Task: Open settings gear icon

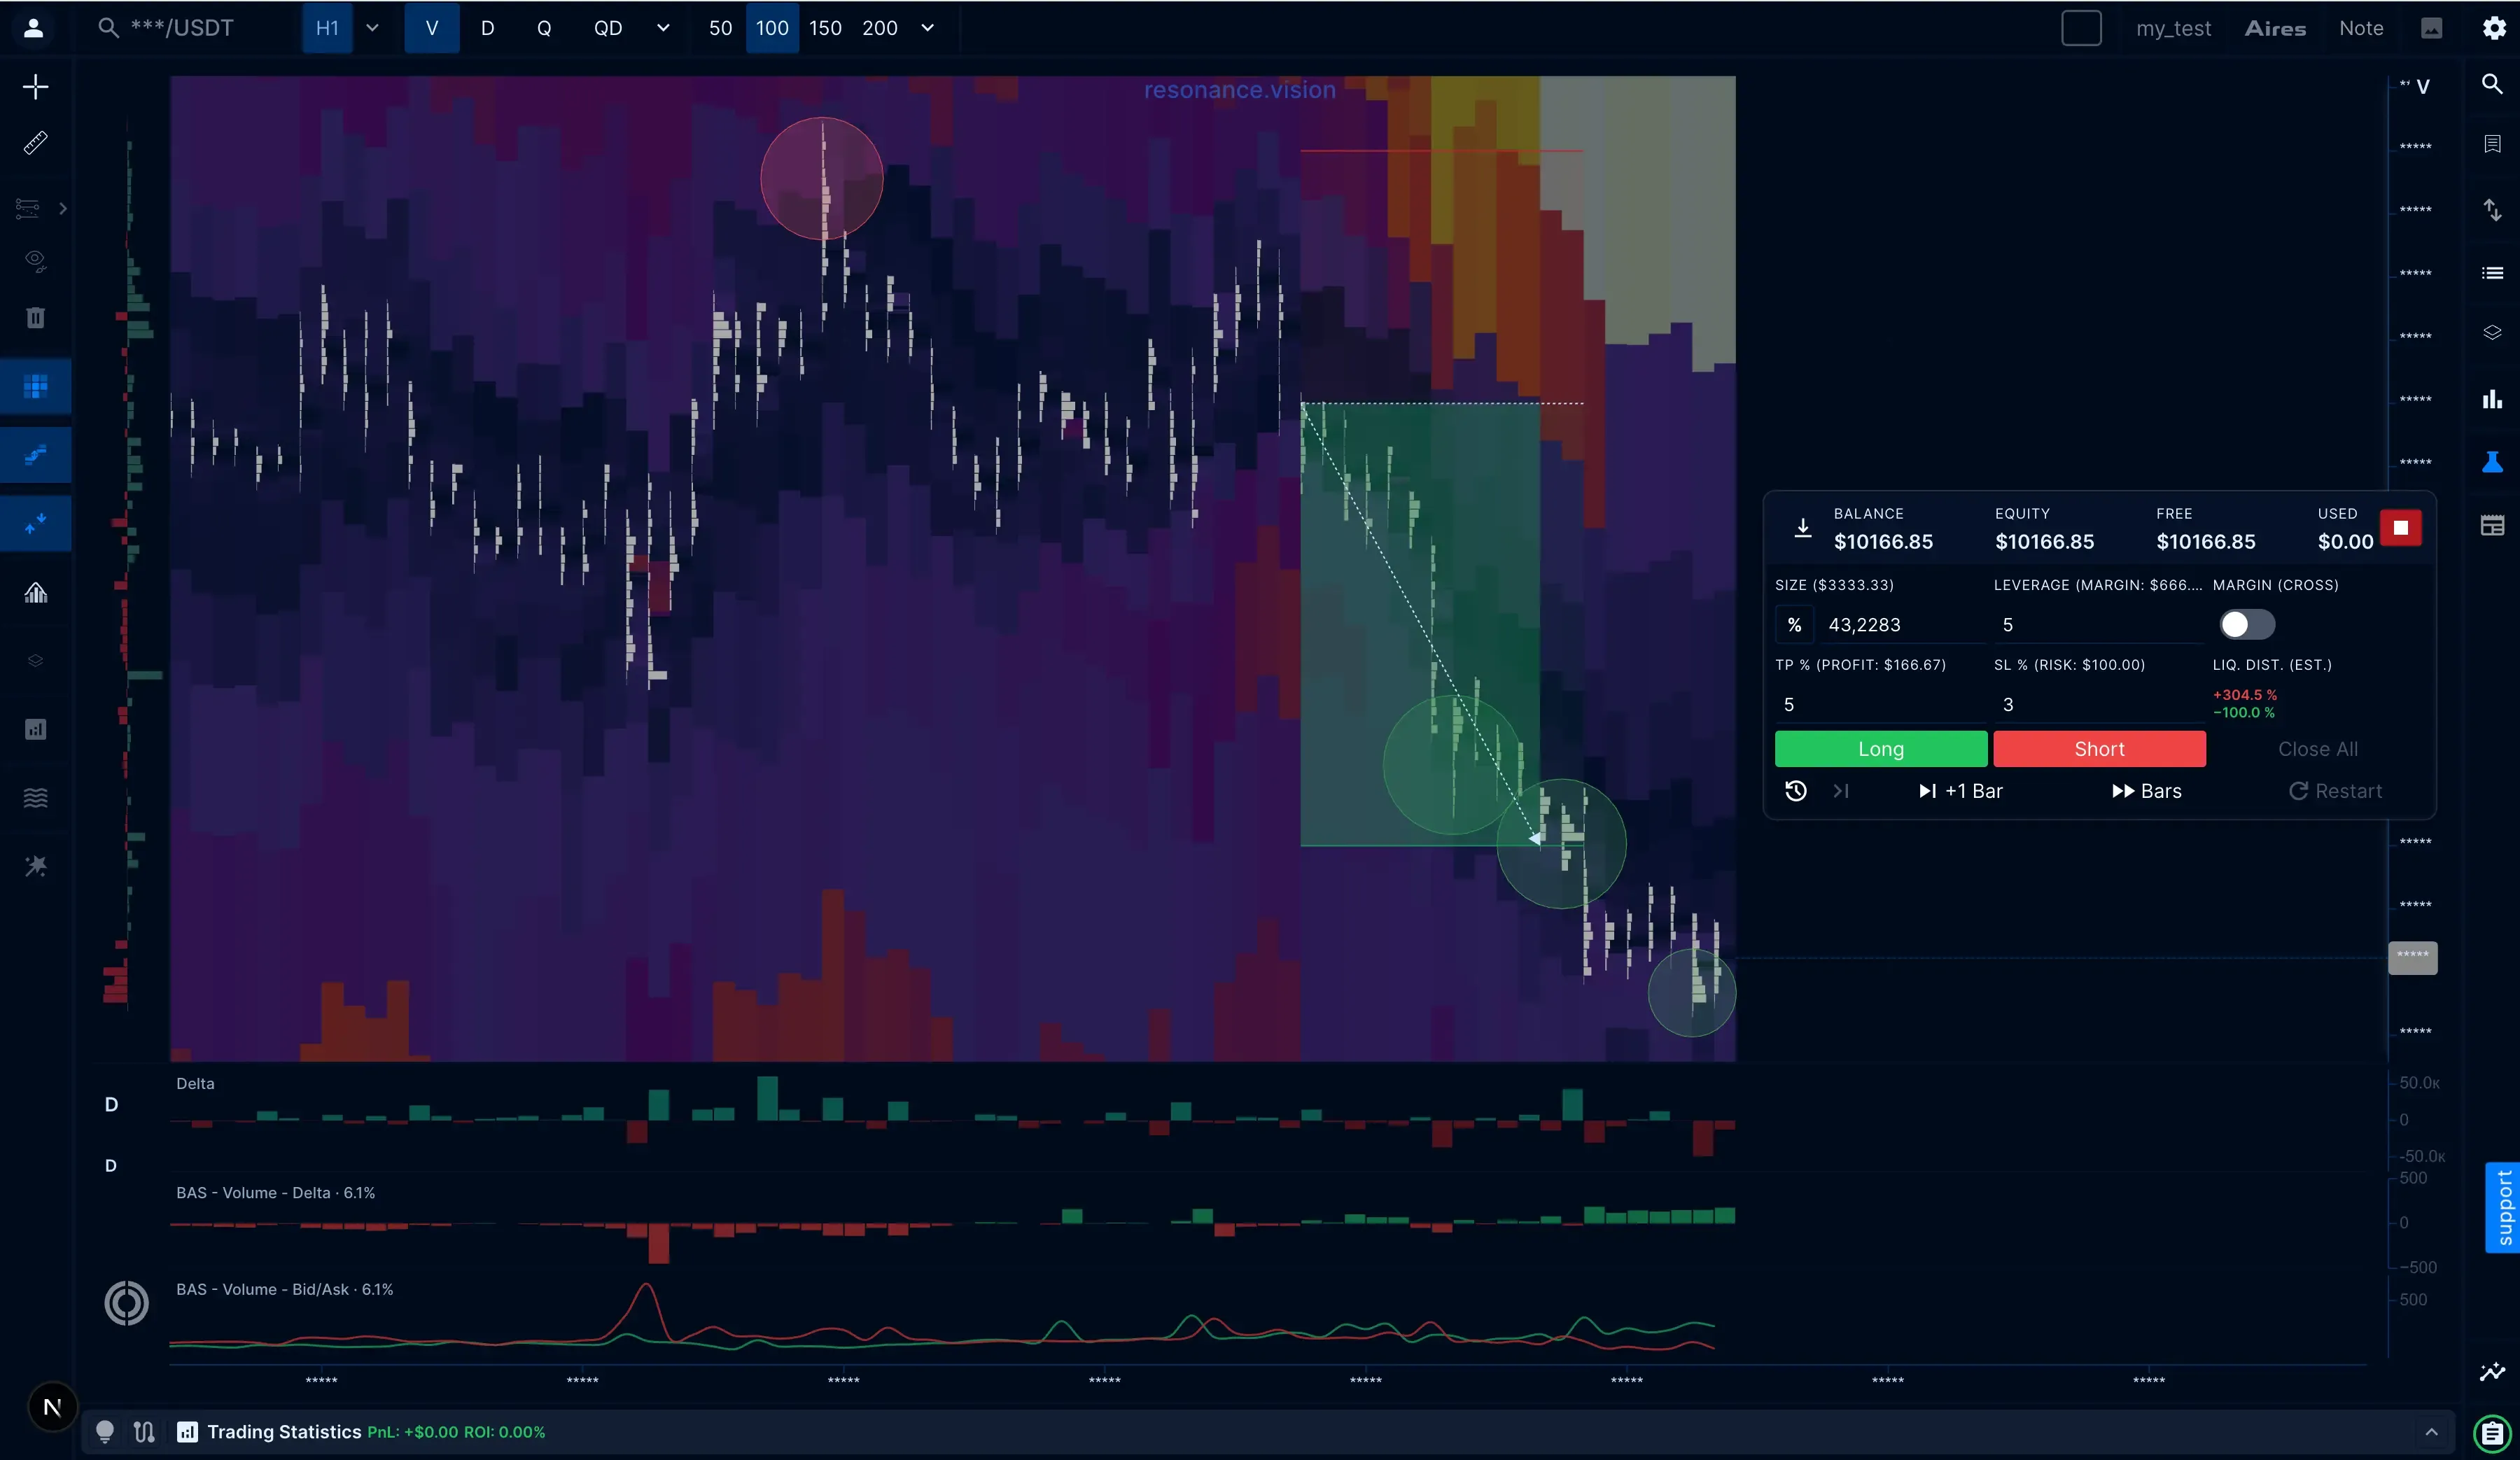Action: tap(2494, 28)
